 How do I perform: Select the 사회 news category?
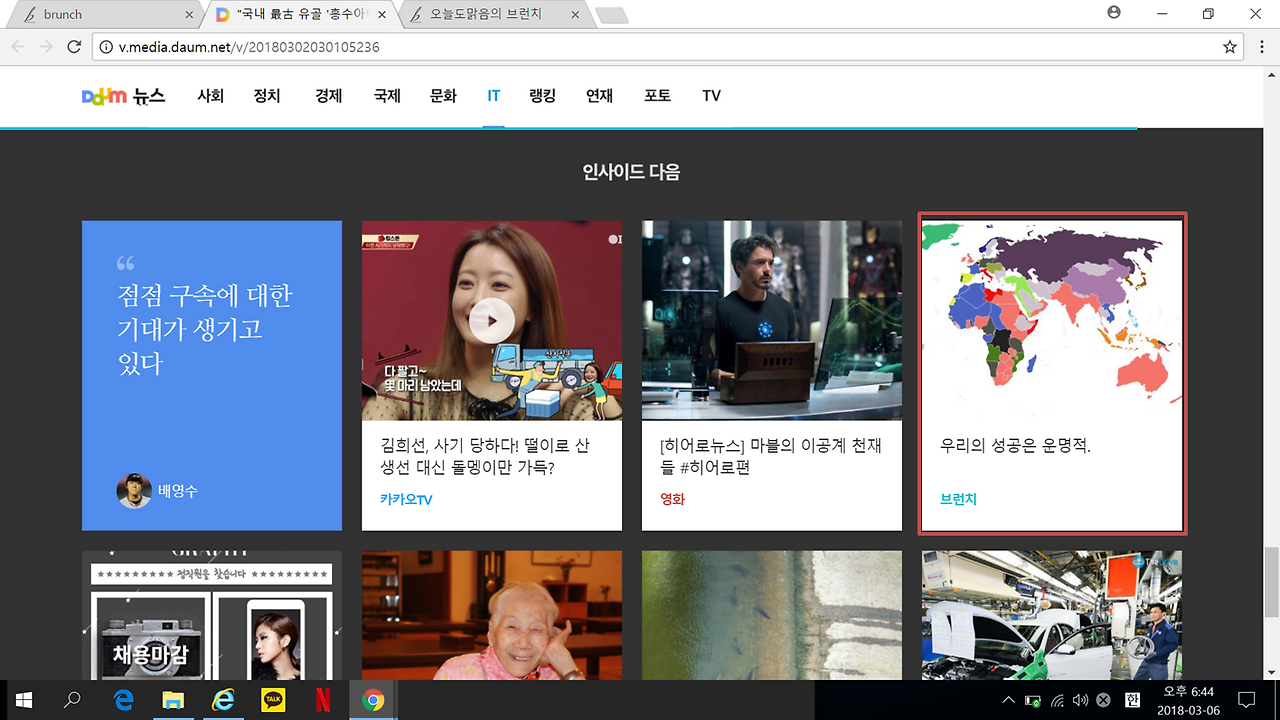pos(211,96)
